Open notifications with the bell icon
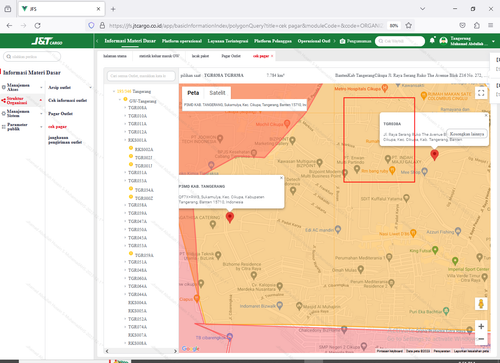This screenshot has width=500, height=363. click(432, 40)
